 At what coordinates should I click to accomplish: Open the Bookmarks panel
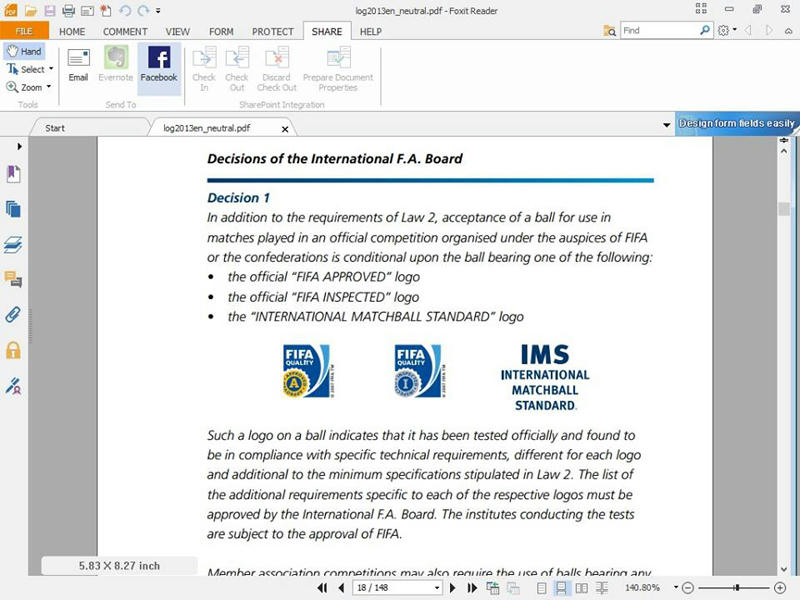click(x=13, y=174)
